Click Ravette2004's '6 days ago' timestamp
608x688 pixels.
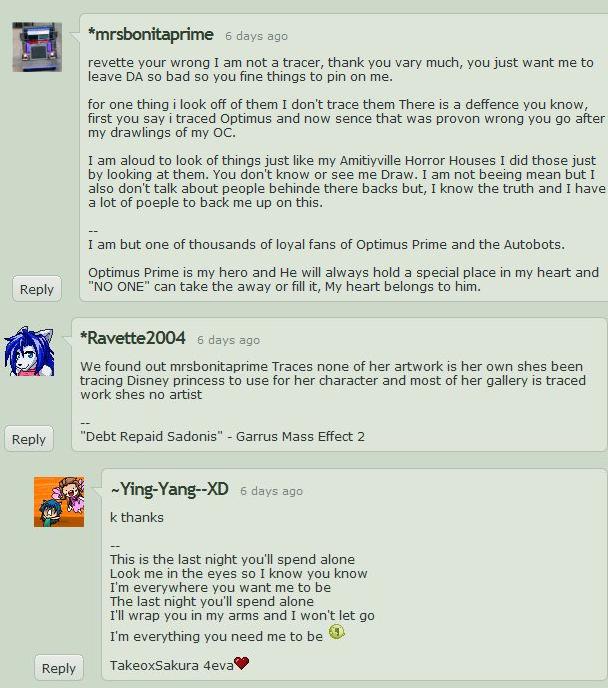coord(229,340)
